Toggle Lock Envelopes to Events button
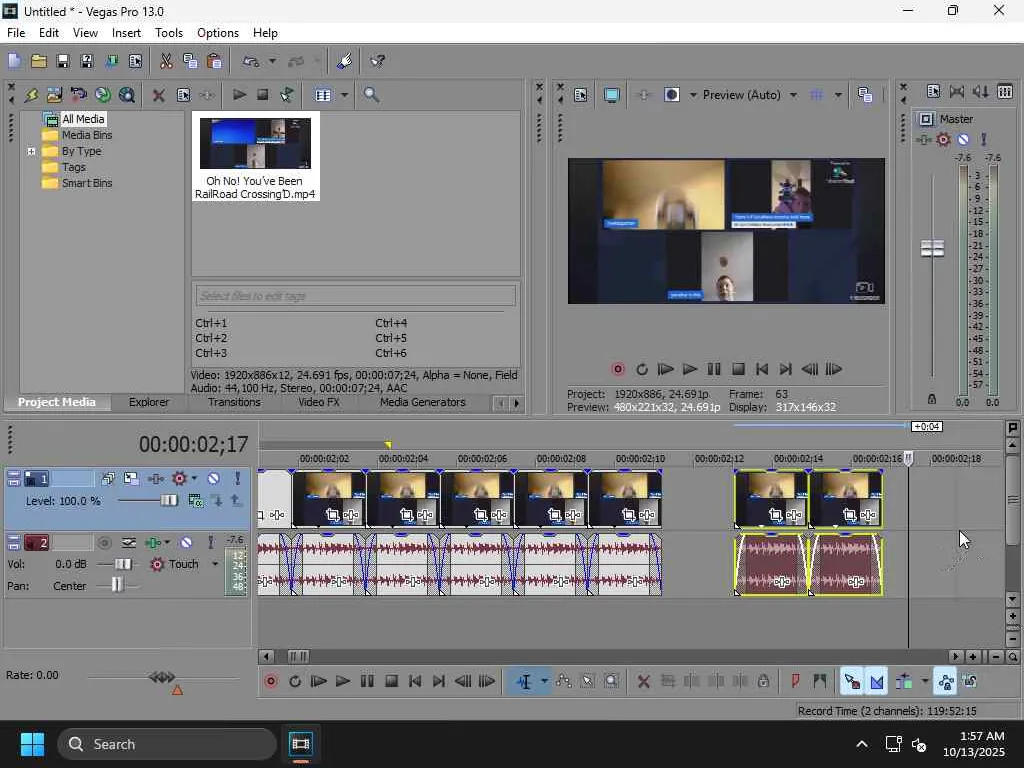Image resolution: width=1024 pixels, height=768 pixels. point(946,682)
